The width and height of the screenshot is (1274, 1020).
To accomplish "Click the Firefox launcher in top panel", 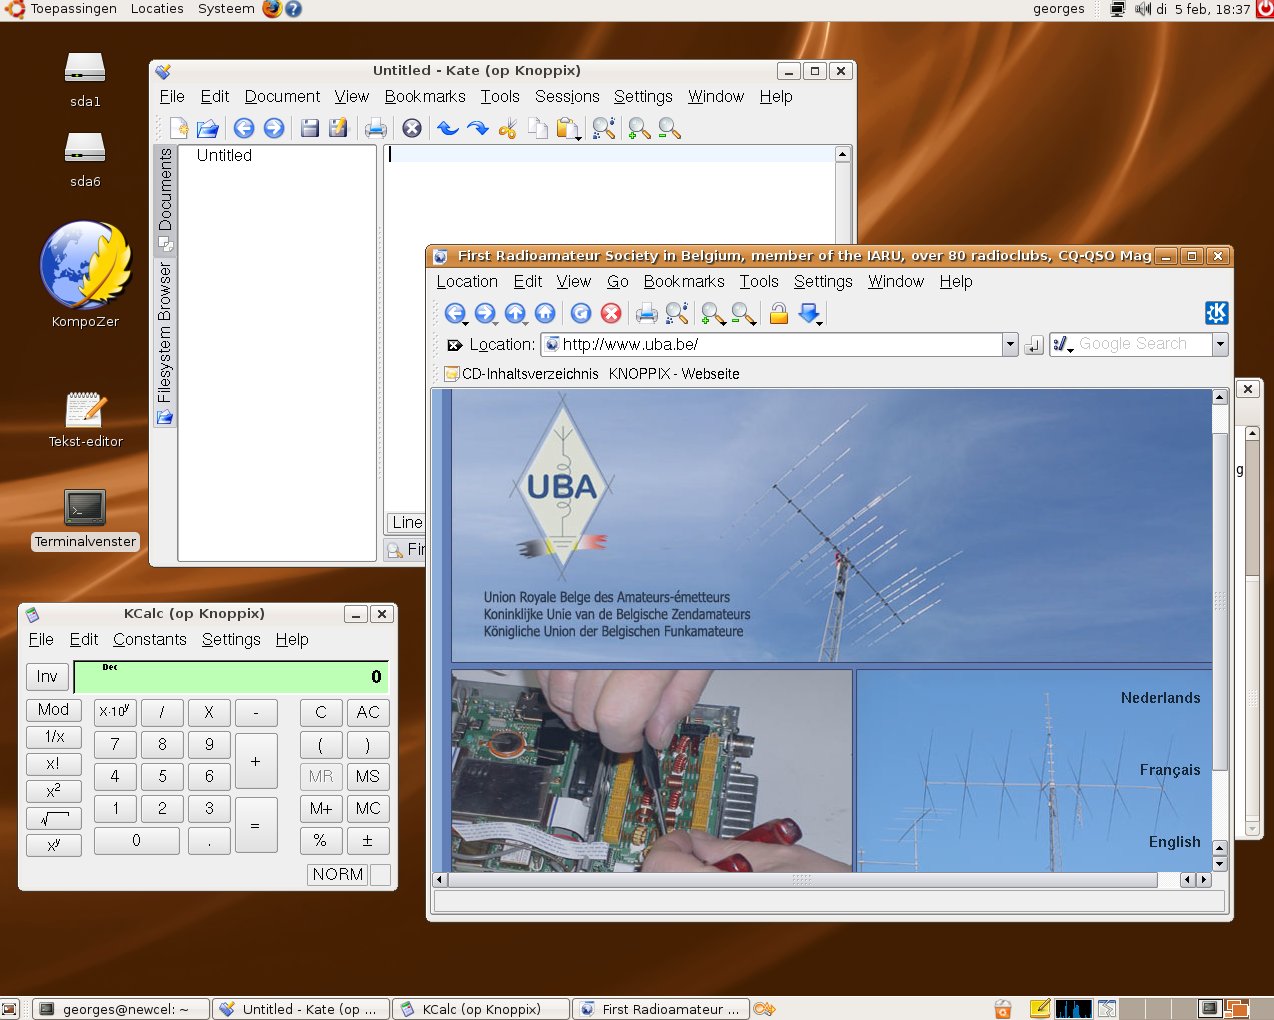I will (272, 9).
